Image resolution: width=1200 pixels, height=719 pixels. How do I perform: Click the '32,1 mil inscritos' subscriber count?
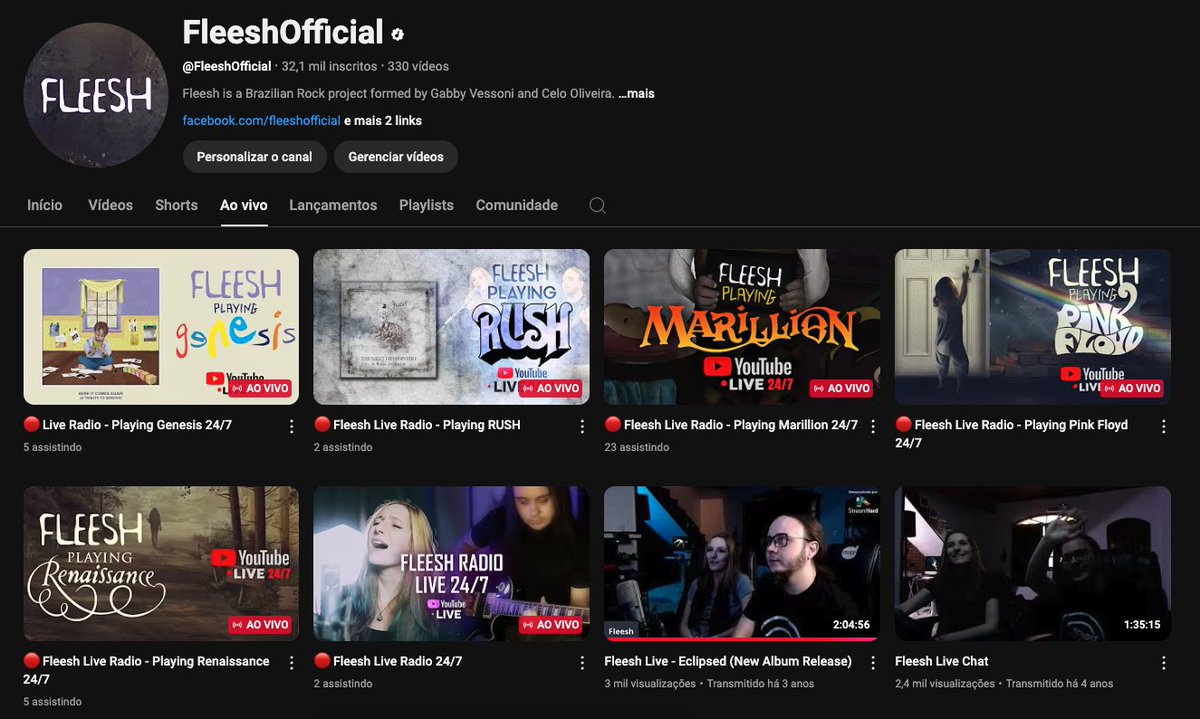tap(329, 66)
